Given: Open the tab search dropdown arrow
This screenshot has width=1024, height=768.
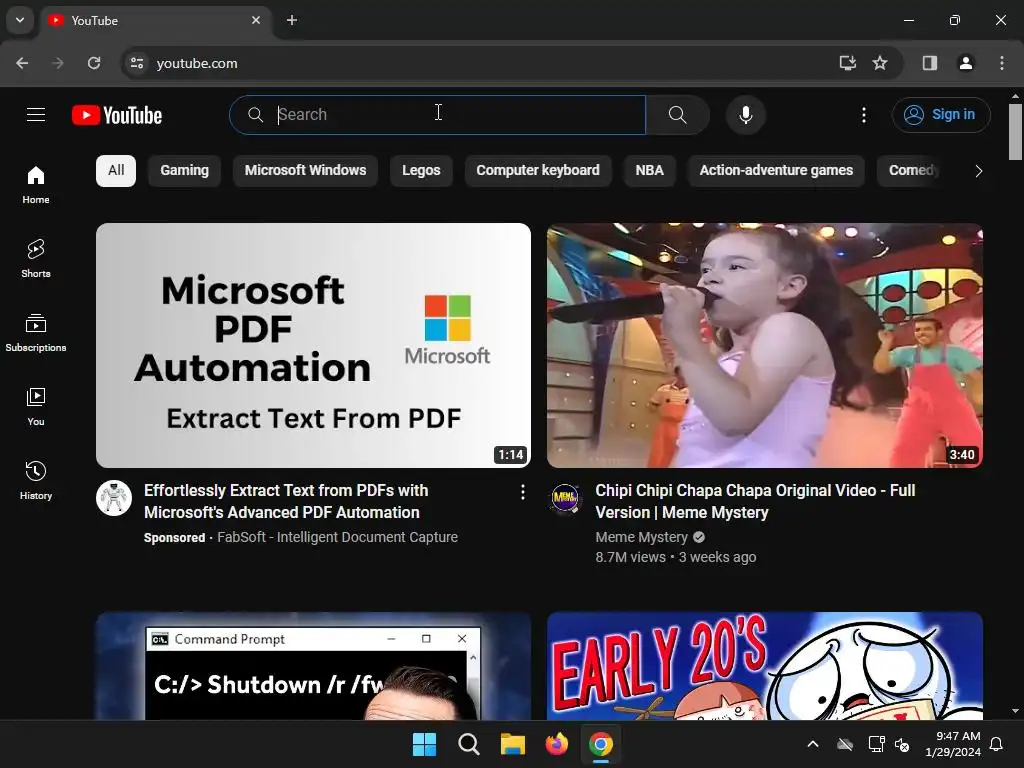Looking at the screenshot, I should click(20, 20).
